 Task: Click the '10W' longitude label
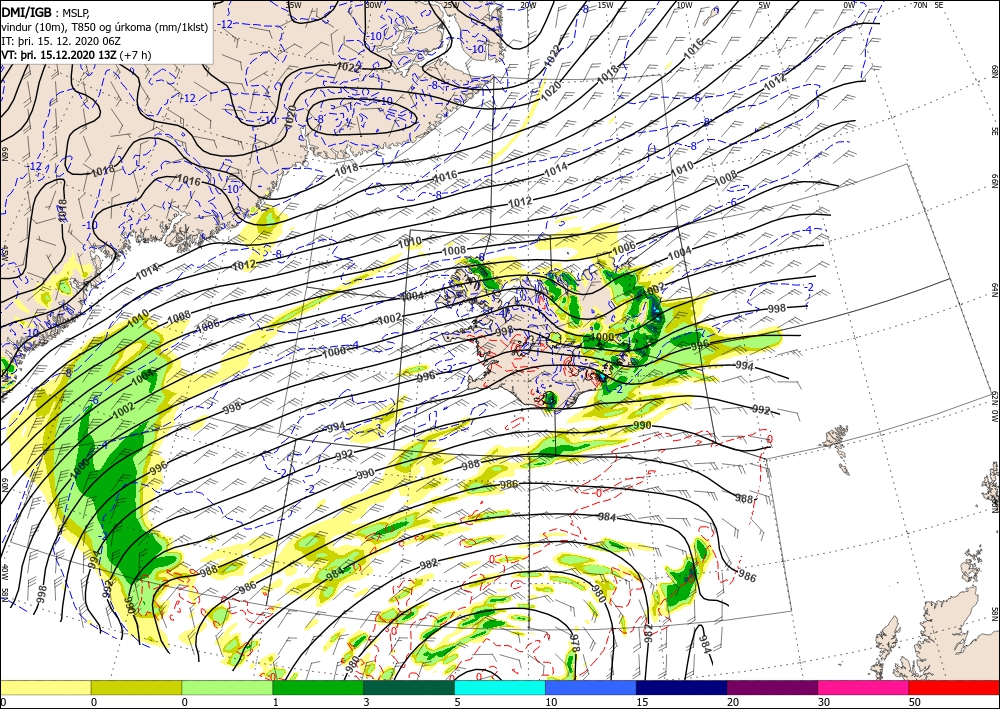684,5
